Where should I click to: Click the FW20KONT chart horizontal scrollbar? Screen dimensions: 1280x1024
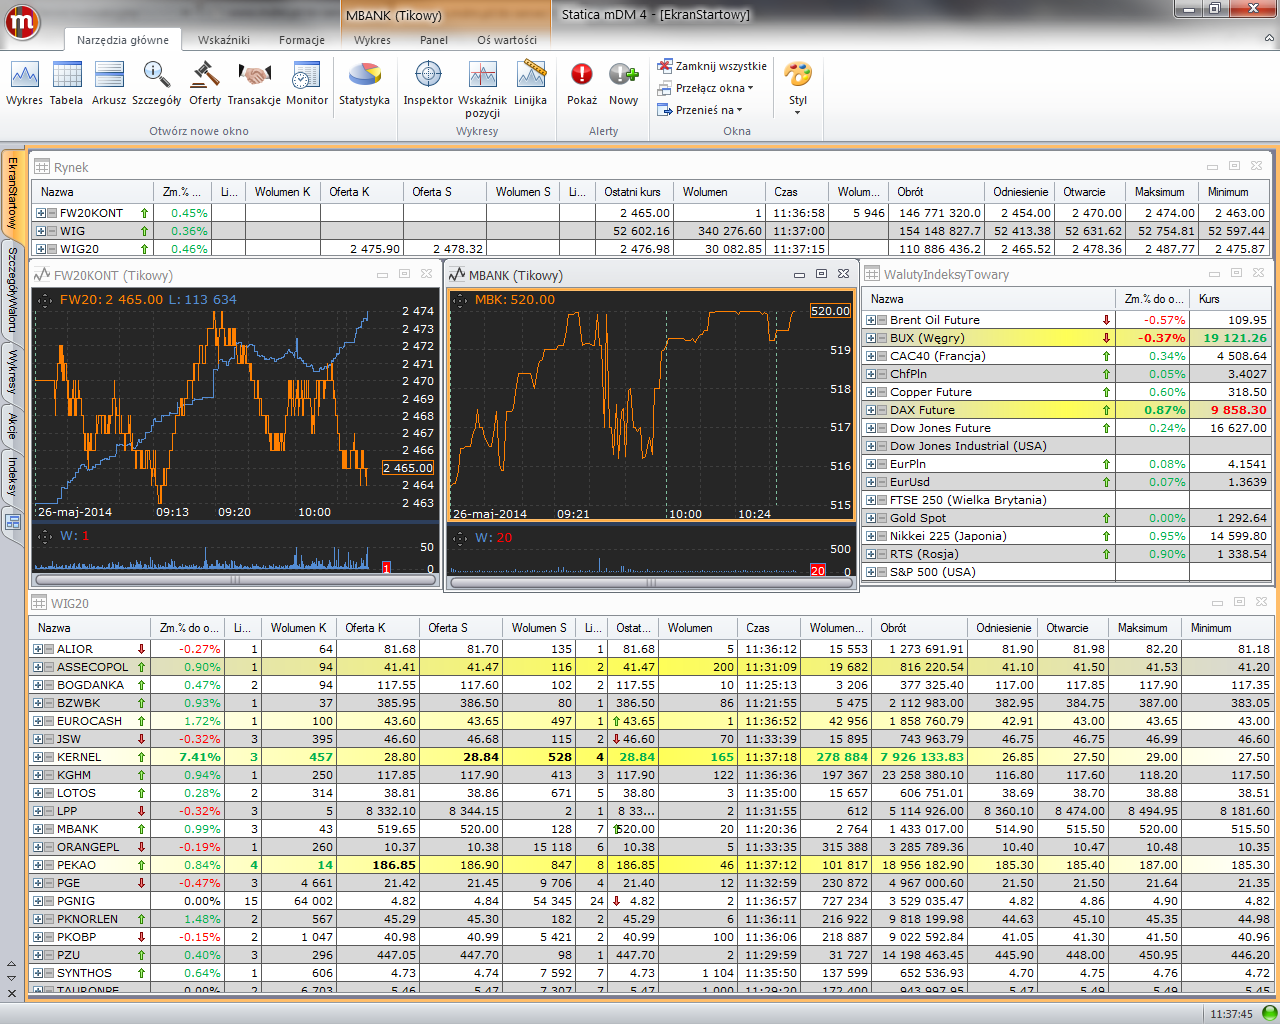[235, 579]
